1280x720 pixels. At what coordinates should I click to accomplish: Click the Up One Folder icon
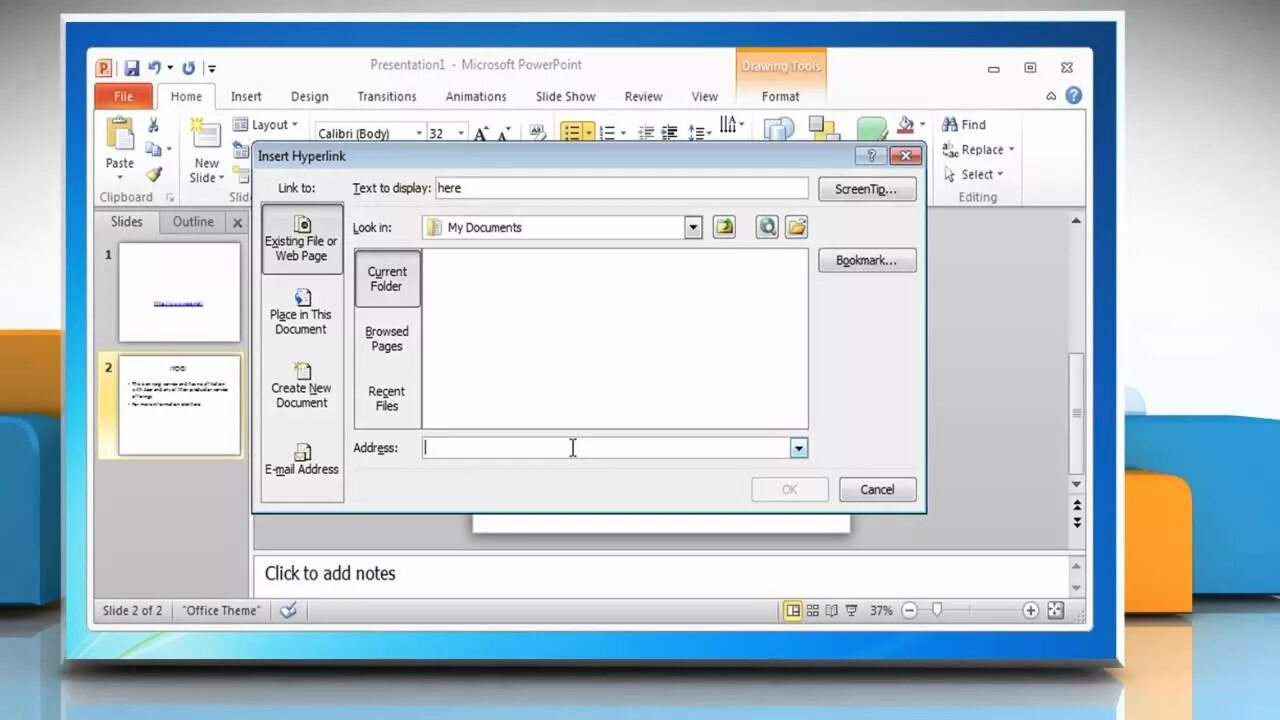coord(724,227)
